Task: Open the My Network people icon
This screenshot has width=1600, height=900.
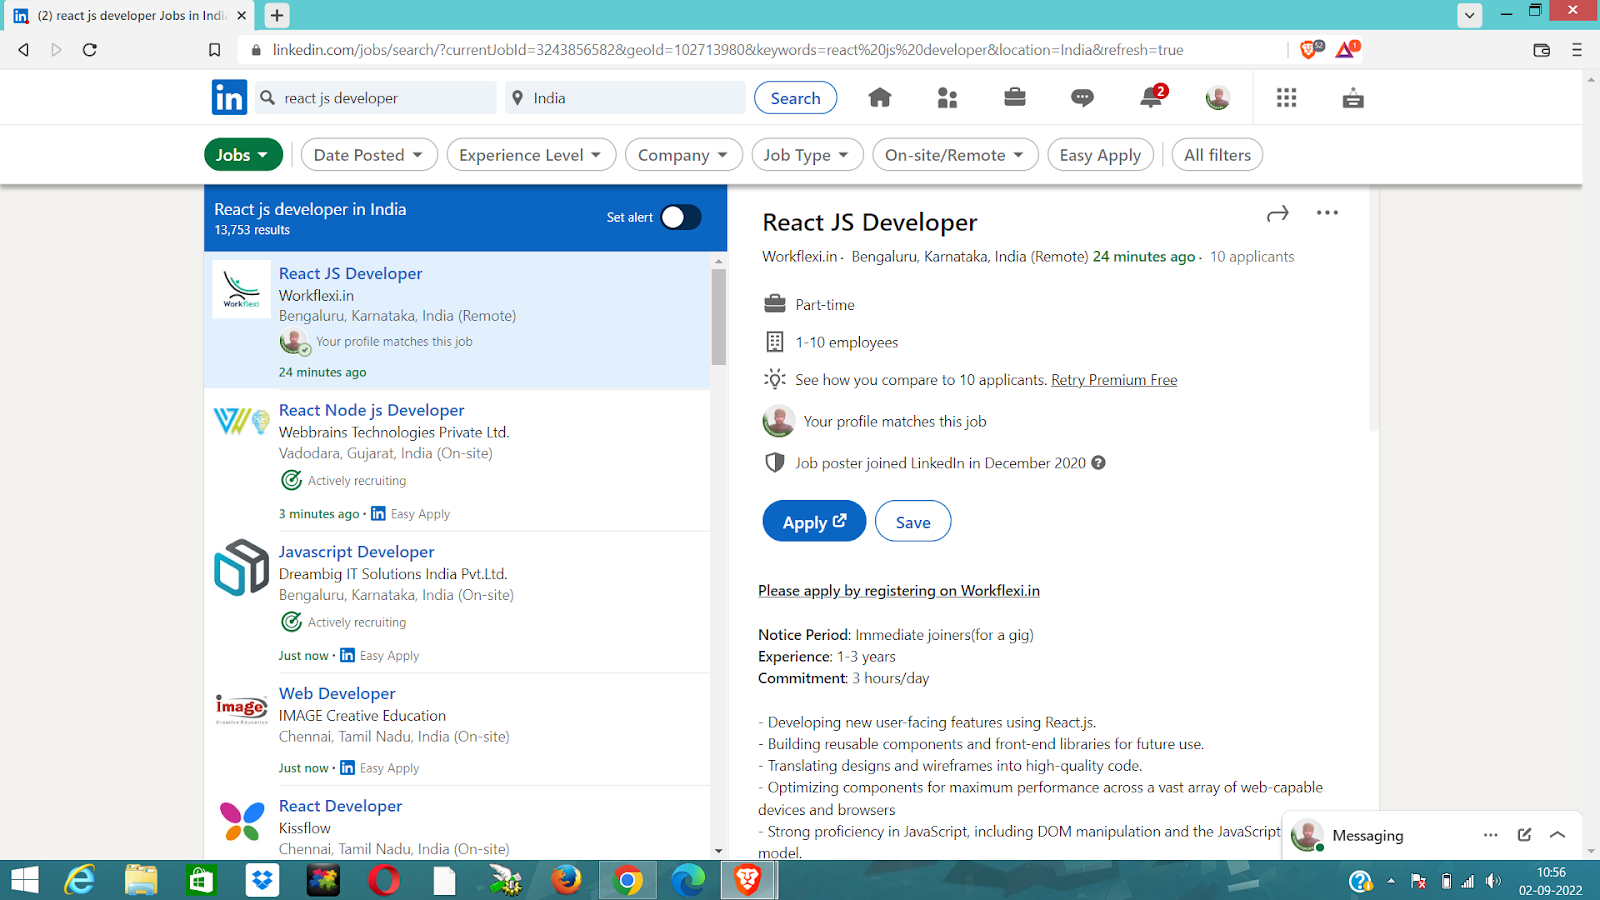Action: point(947,97)
